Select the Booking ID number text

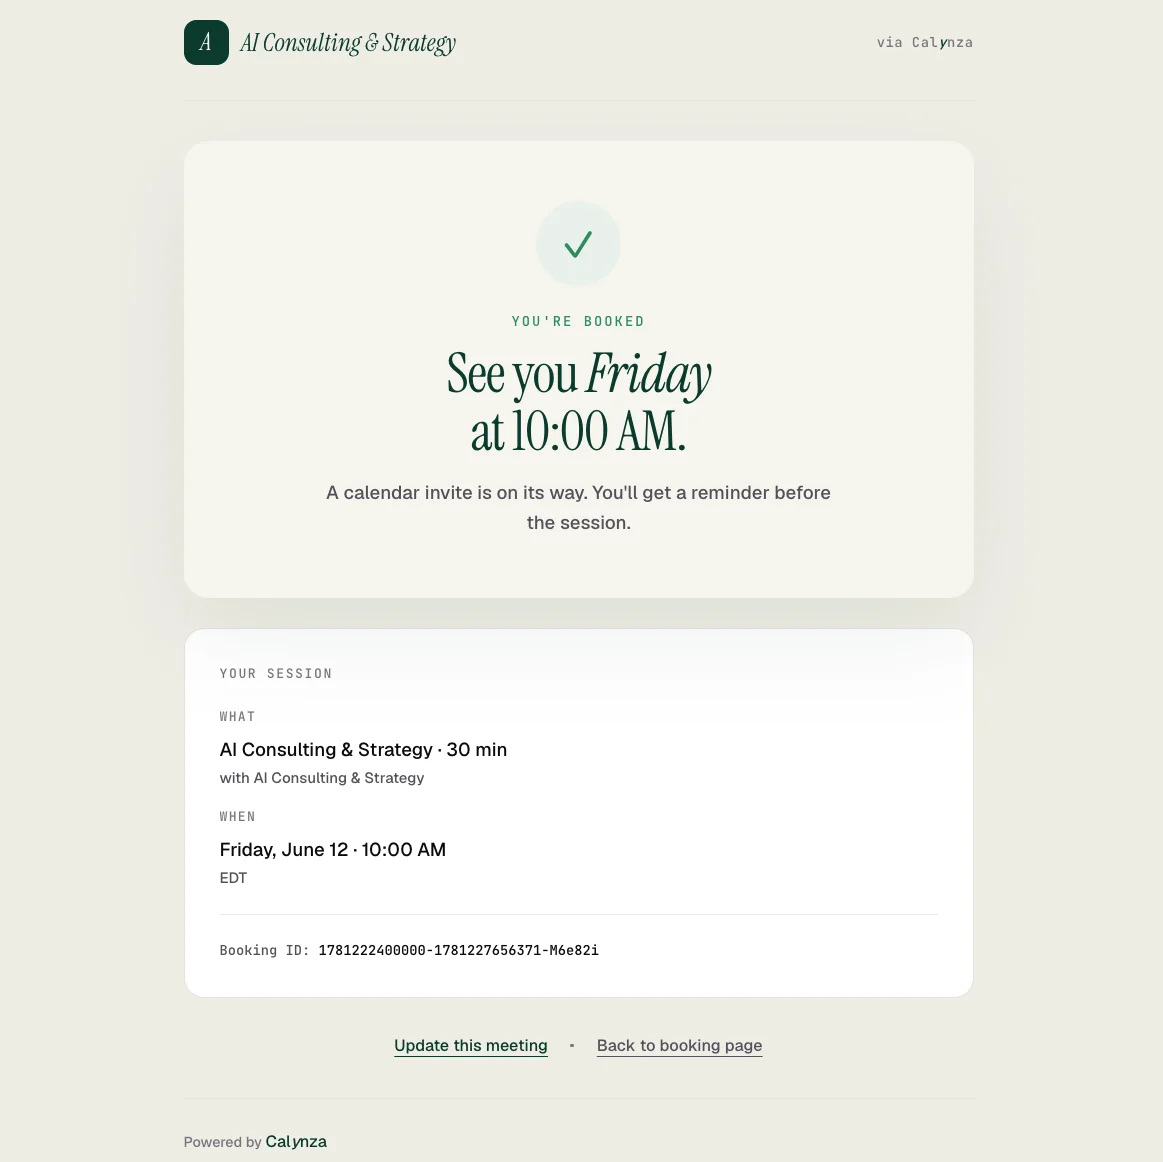(458, 950)
